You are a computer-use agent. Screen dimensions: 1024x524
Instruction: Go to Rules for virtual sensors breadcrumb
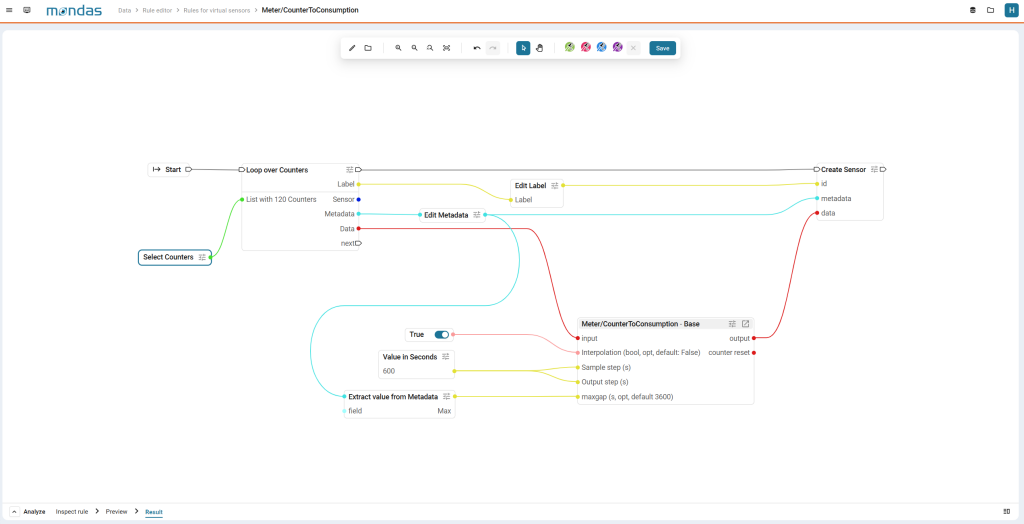tap(219, 10)
